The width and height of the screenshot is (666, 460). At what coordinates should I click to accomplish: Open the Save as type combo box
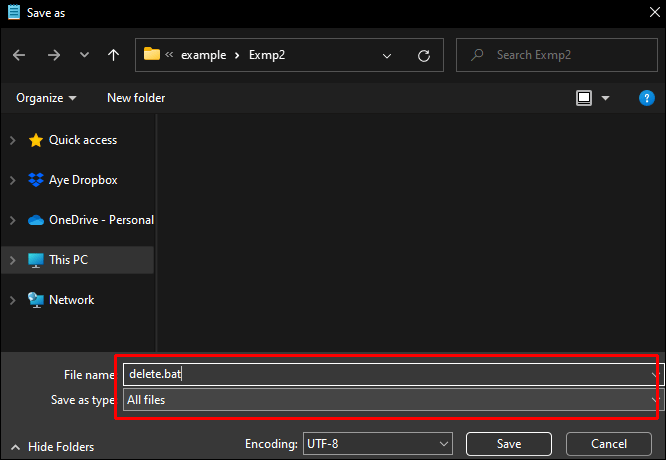point(393,400)
